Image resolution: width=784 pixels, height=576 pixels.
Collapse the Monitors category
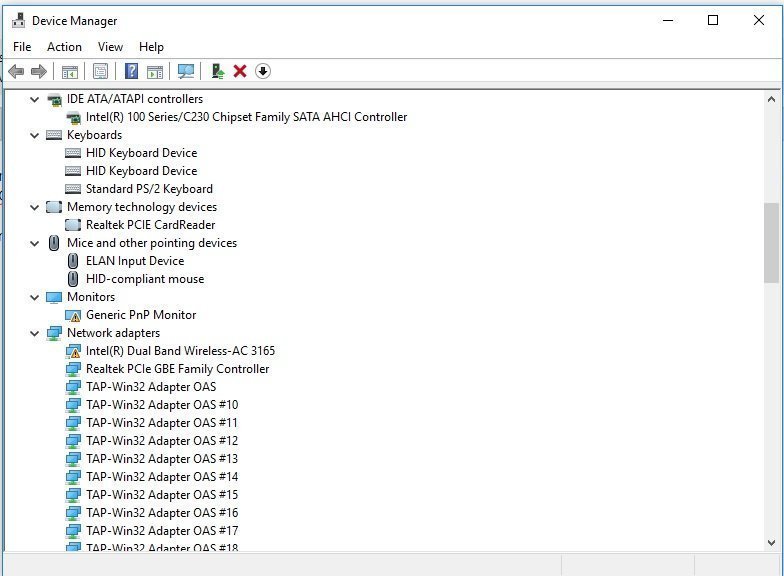pyautogui.click(x=34, y=298)
